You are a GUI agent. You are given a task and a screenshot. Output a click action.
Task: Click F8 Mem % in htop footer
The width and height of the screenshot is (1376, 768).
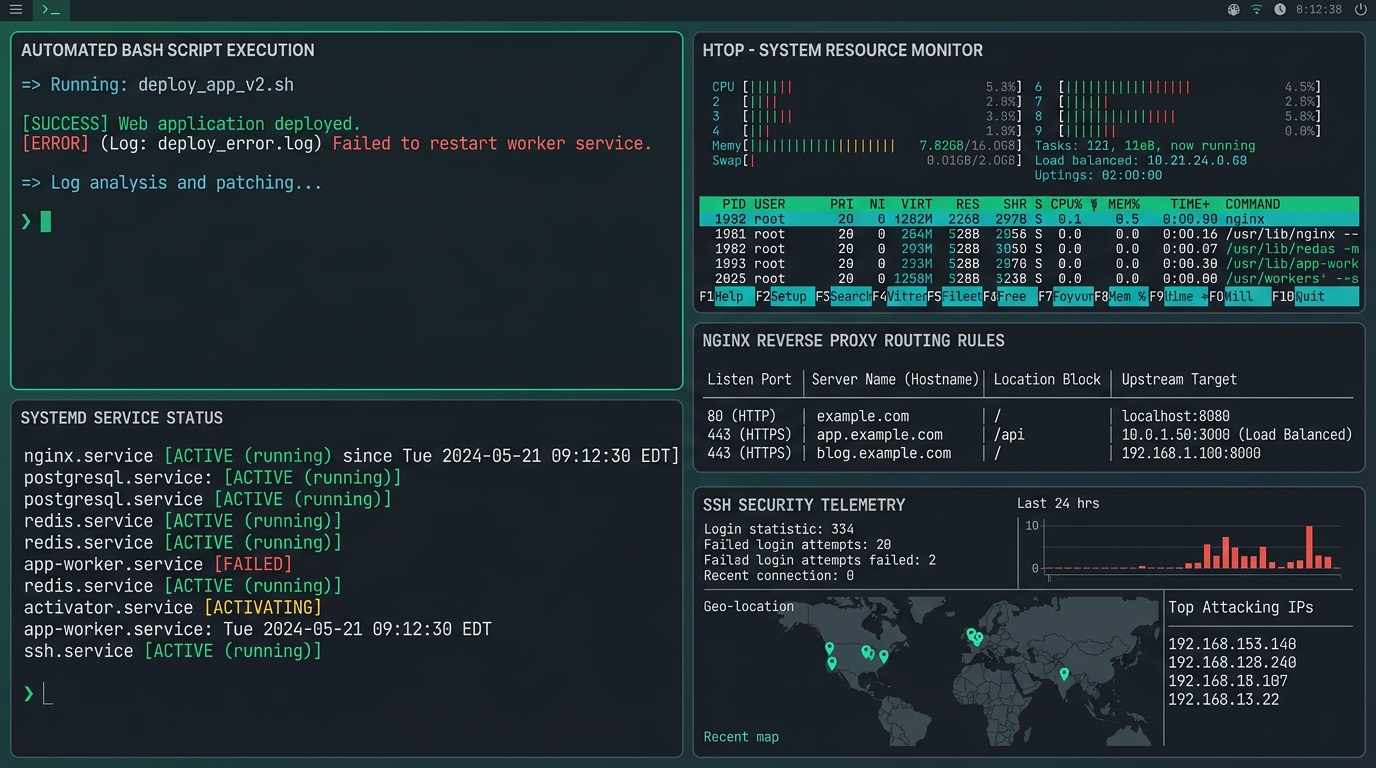pyautogui.click(x=1121, y=297)
